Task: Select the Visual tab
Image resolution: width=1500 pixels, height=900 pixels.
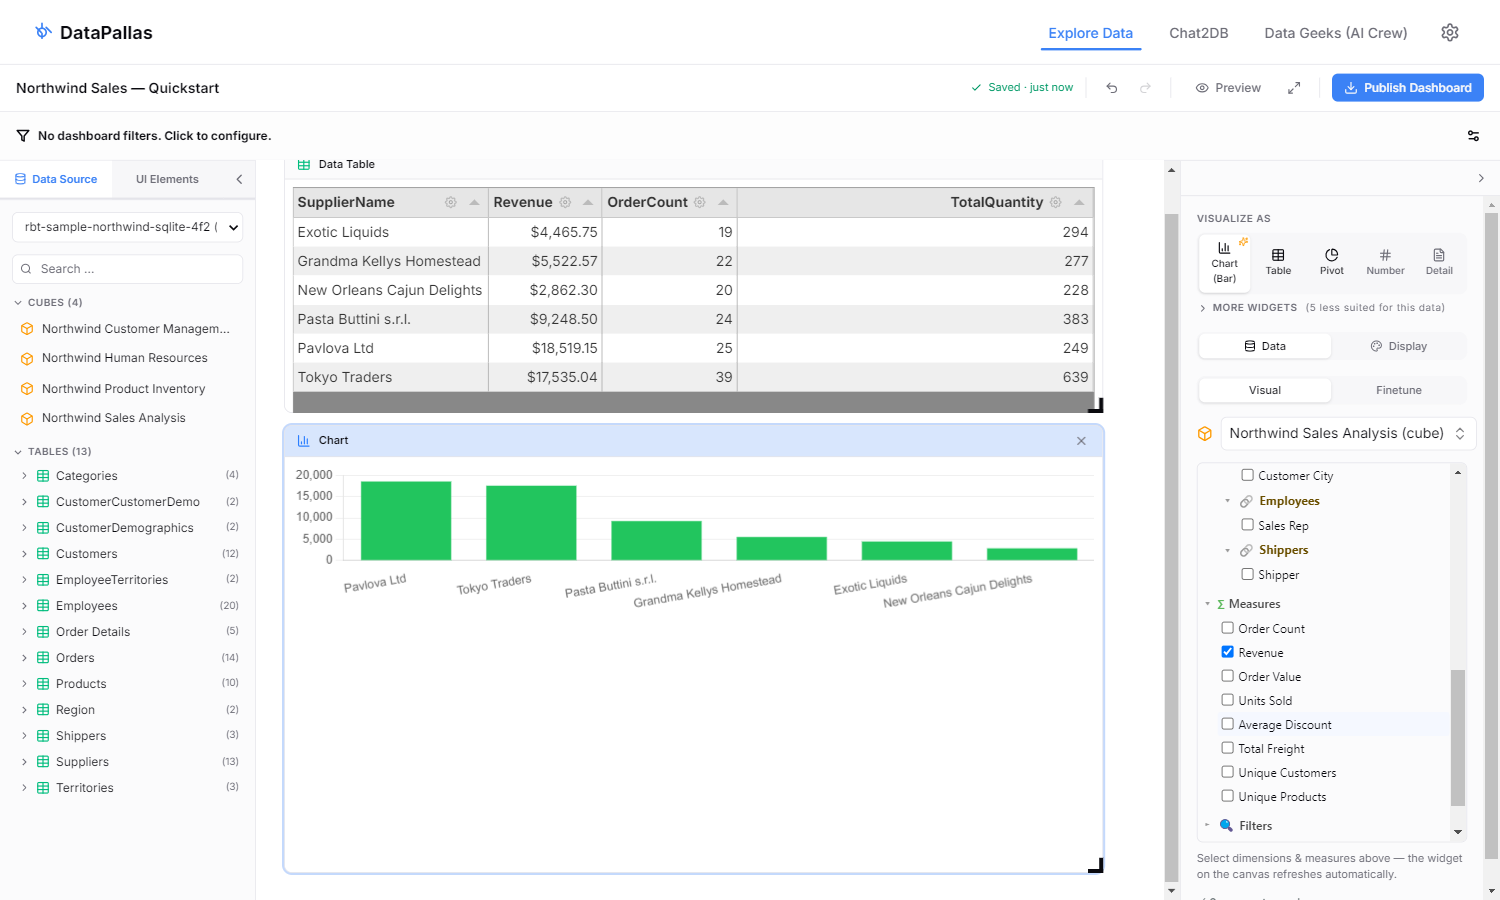Action: click(x=1265, y=390)
